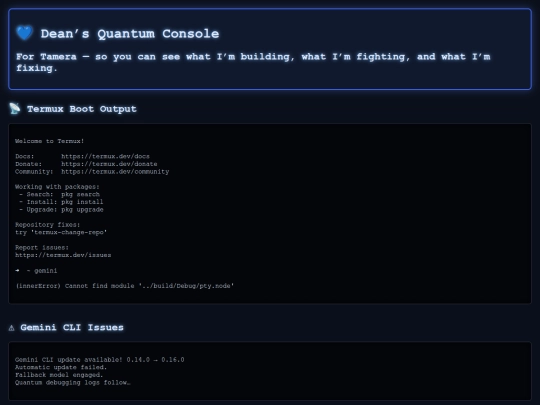Click the "Automatic update failed." line
The width and height of the screenshot is (540, 405).
click(61, 367)
